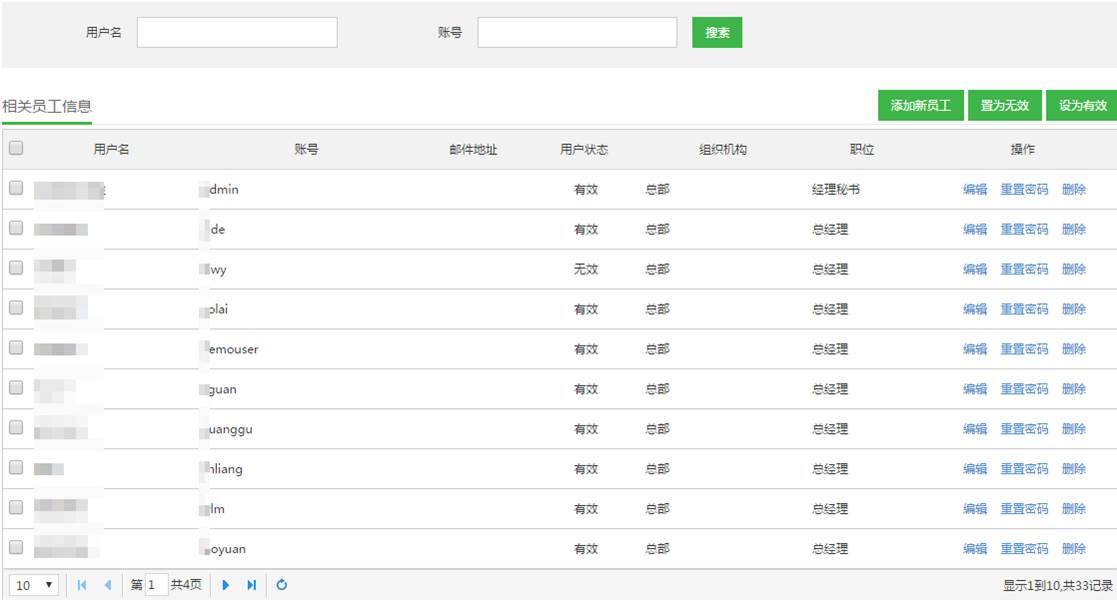Jump to the last page icon

coord(252,585)
